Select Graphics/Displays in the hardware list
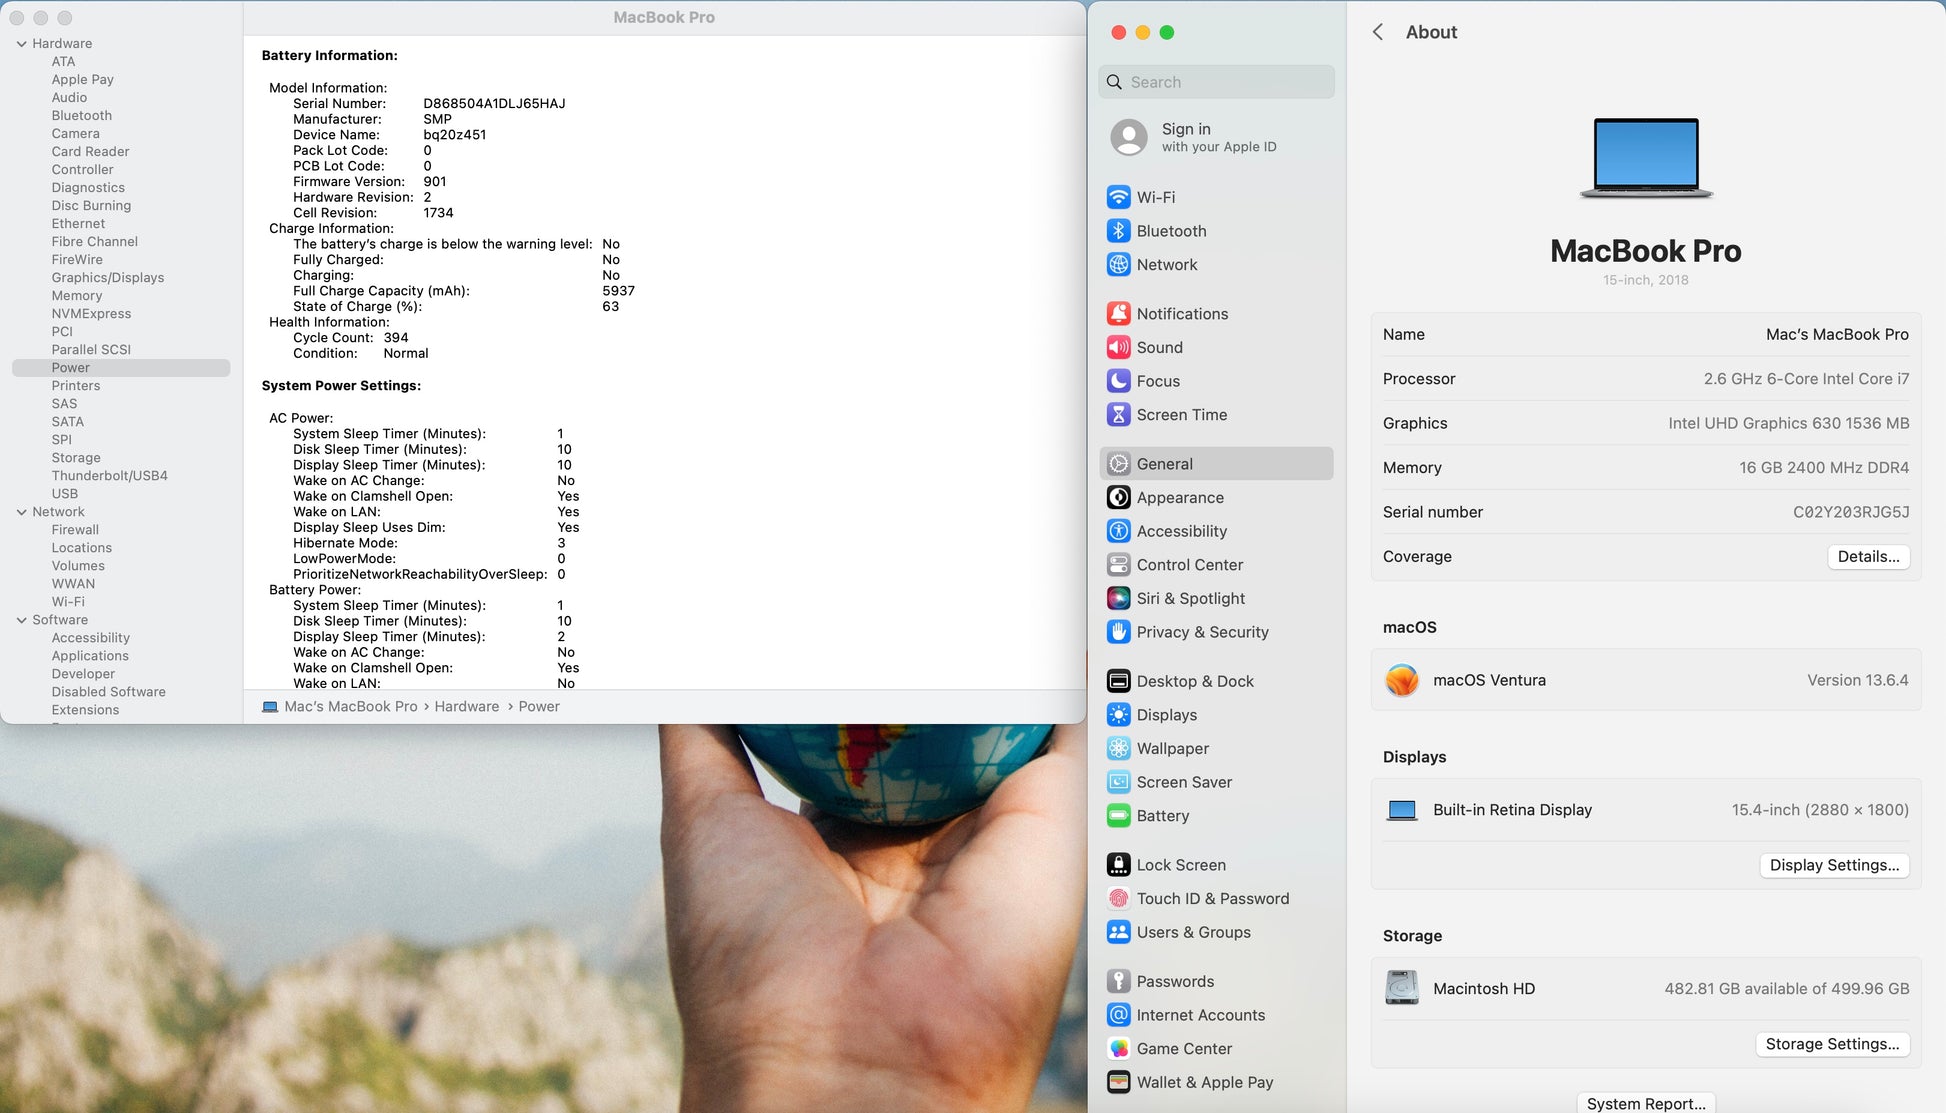 [107, 278]
